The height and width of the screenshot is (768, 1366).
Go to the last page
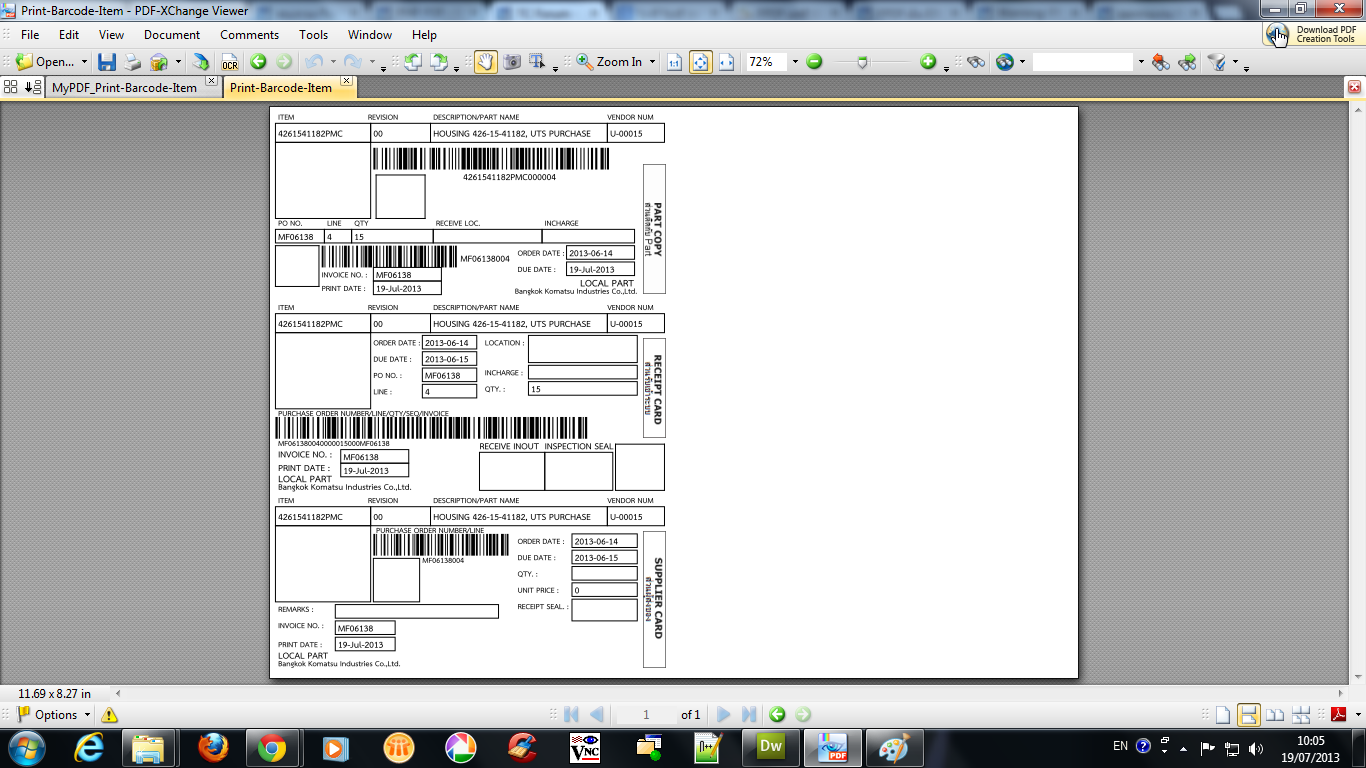coord(749,715)
